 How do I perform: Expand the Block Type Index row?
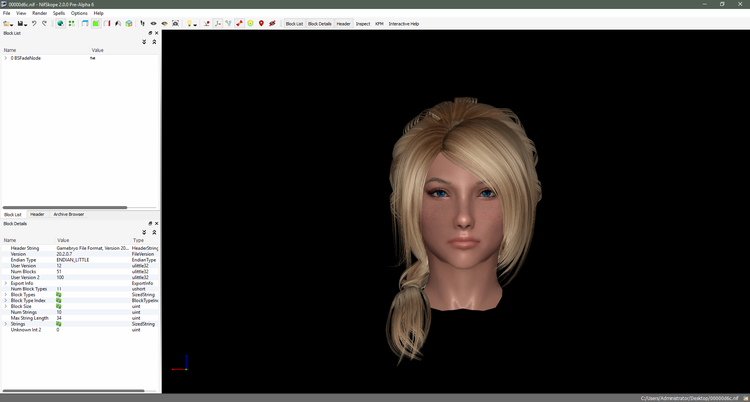[x=6, y=301]
